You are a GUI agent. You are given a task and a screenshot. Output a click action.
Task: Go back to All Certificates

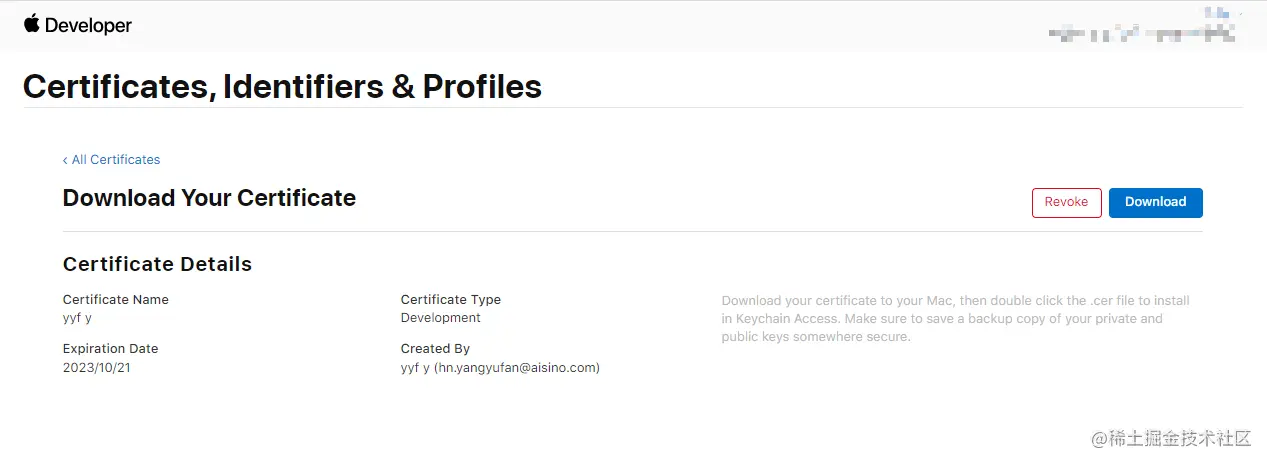click(x=116, y=160)
